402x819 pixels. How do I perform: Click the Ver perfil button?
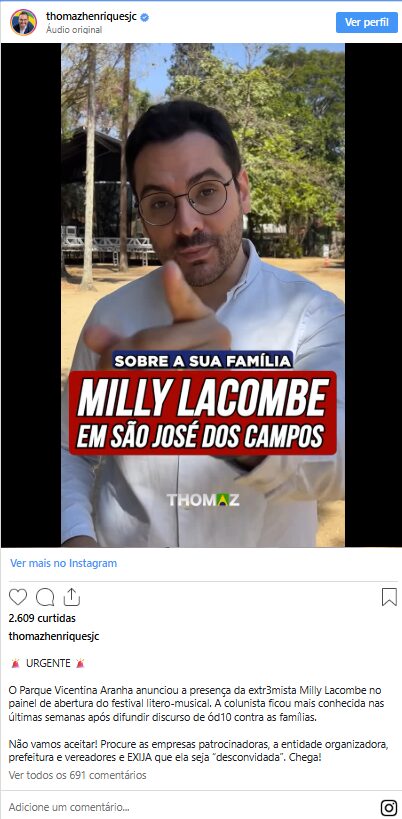coord(366,22)
